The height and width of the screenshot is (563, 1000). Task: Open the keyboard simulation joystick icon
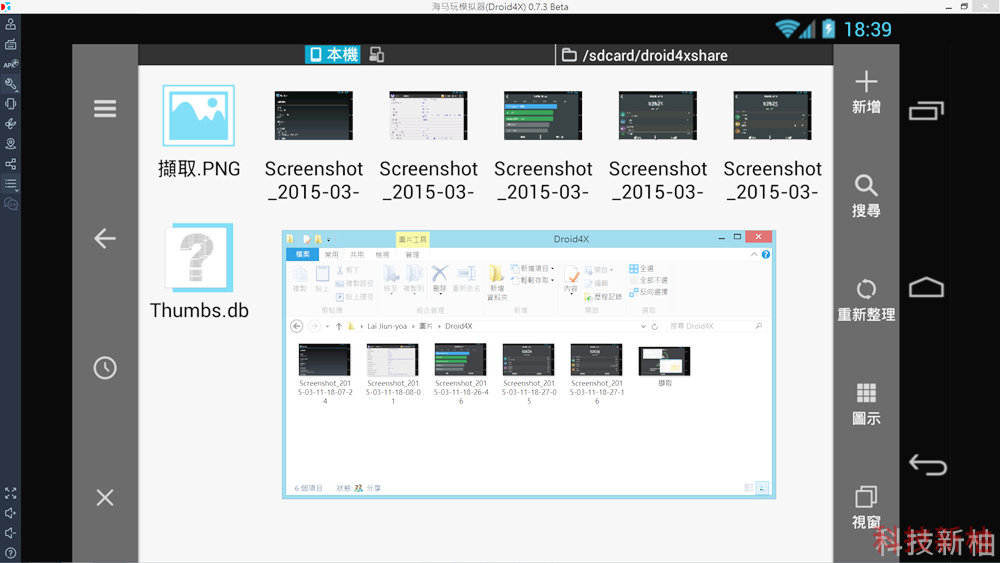tap(11, 24)
